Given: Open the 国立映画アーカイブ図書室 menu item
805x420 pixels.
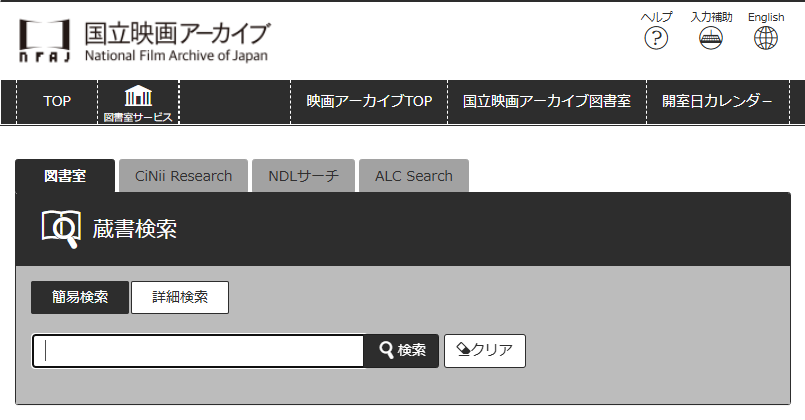Looking at the screenshot, I should tap(547, 101).
